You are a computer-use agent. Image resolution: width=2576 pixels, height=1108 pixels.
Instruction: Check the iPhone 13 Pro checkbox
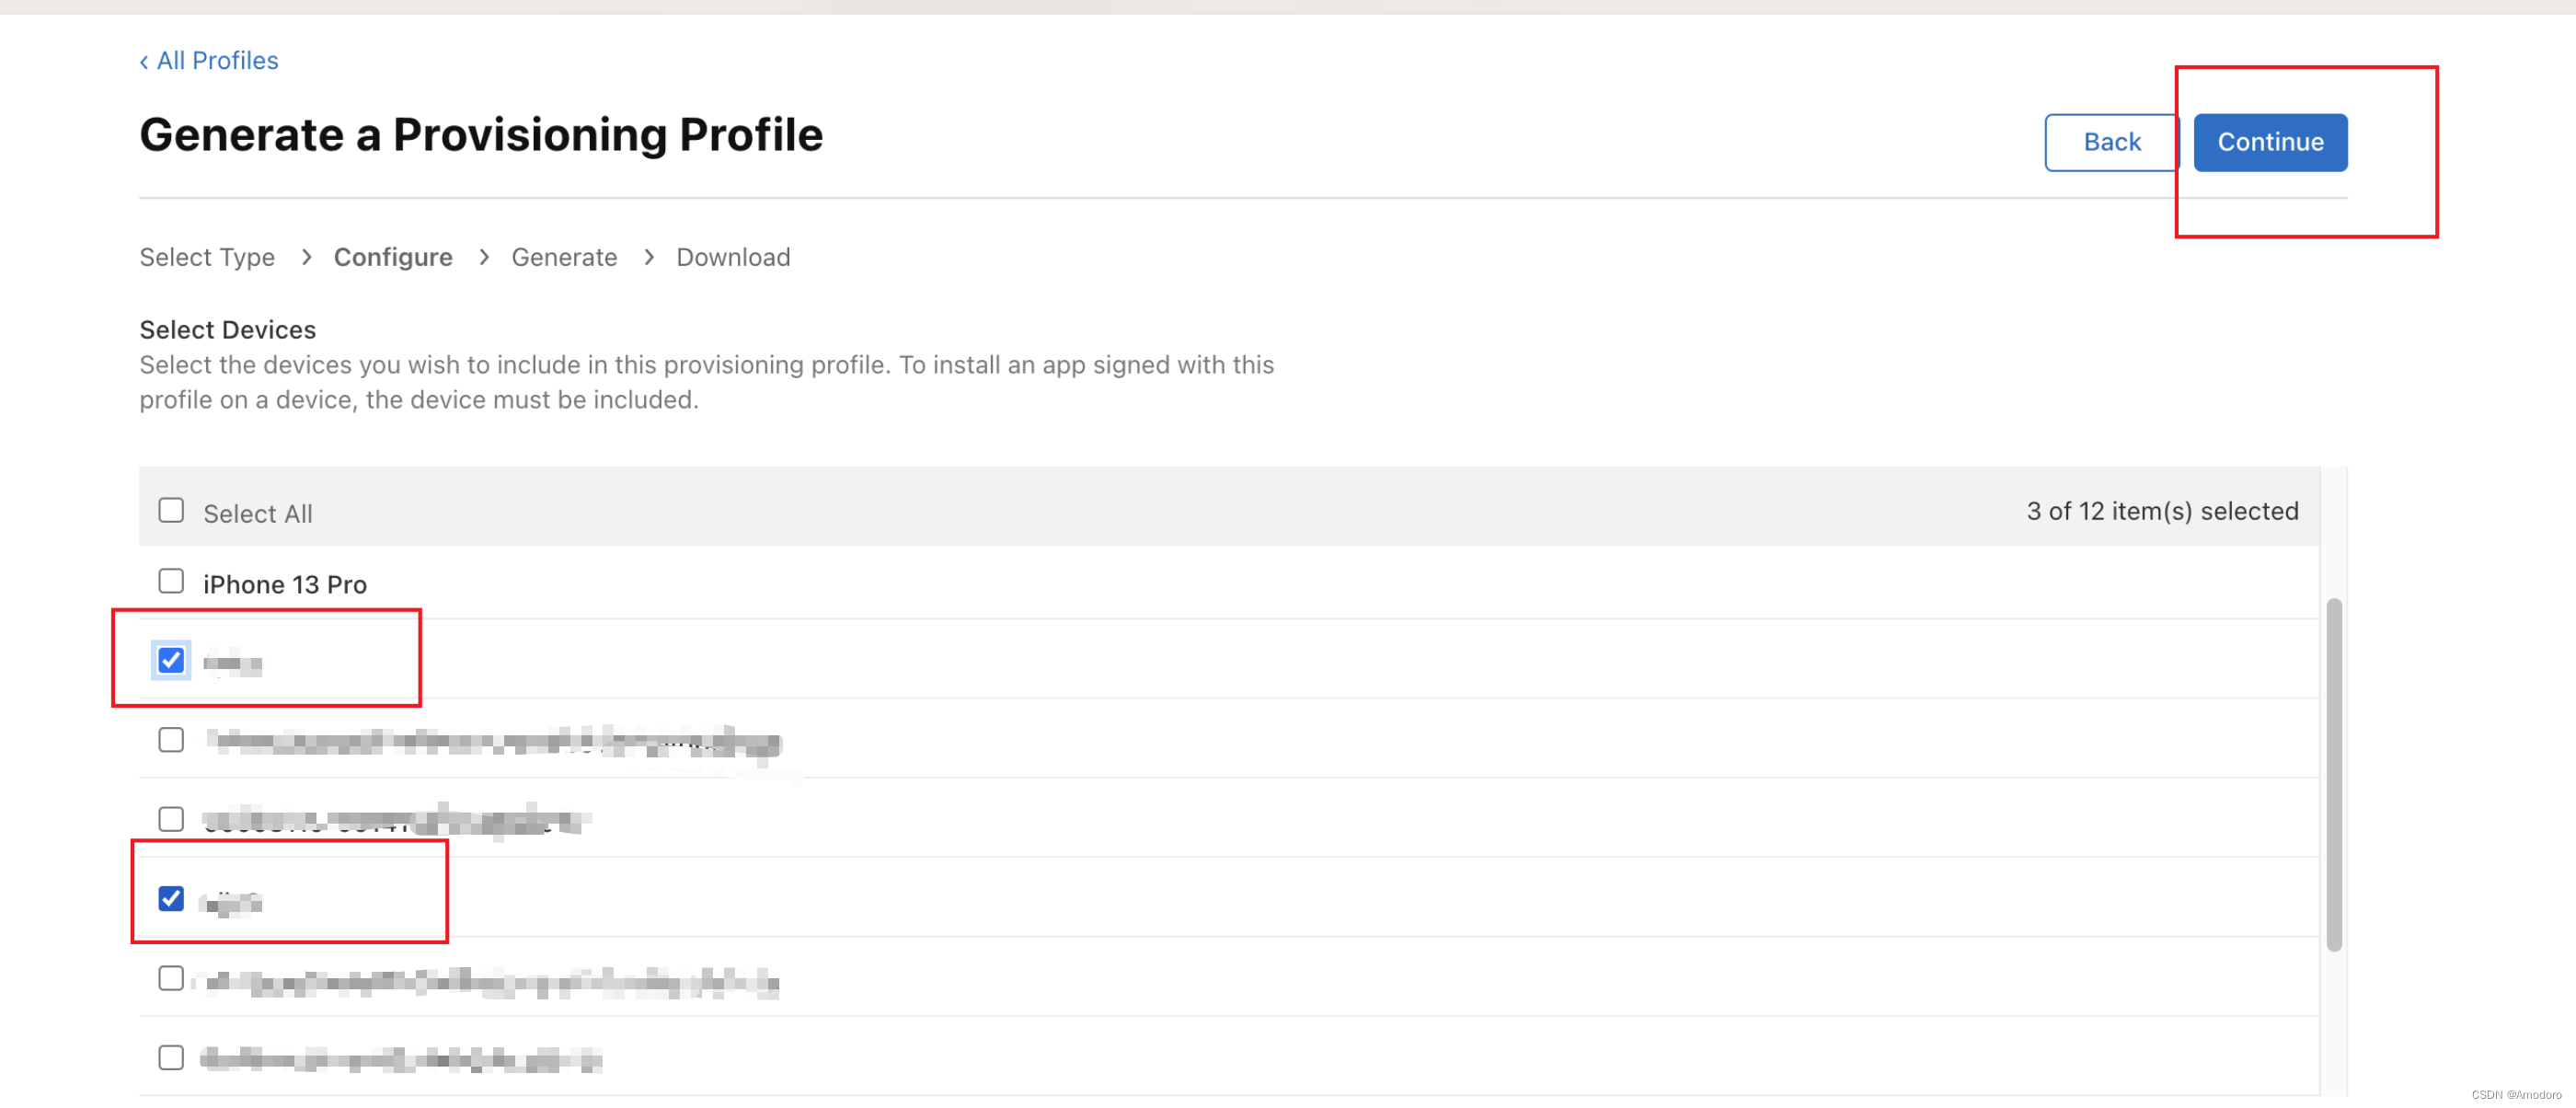click(171, 581)
